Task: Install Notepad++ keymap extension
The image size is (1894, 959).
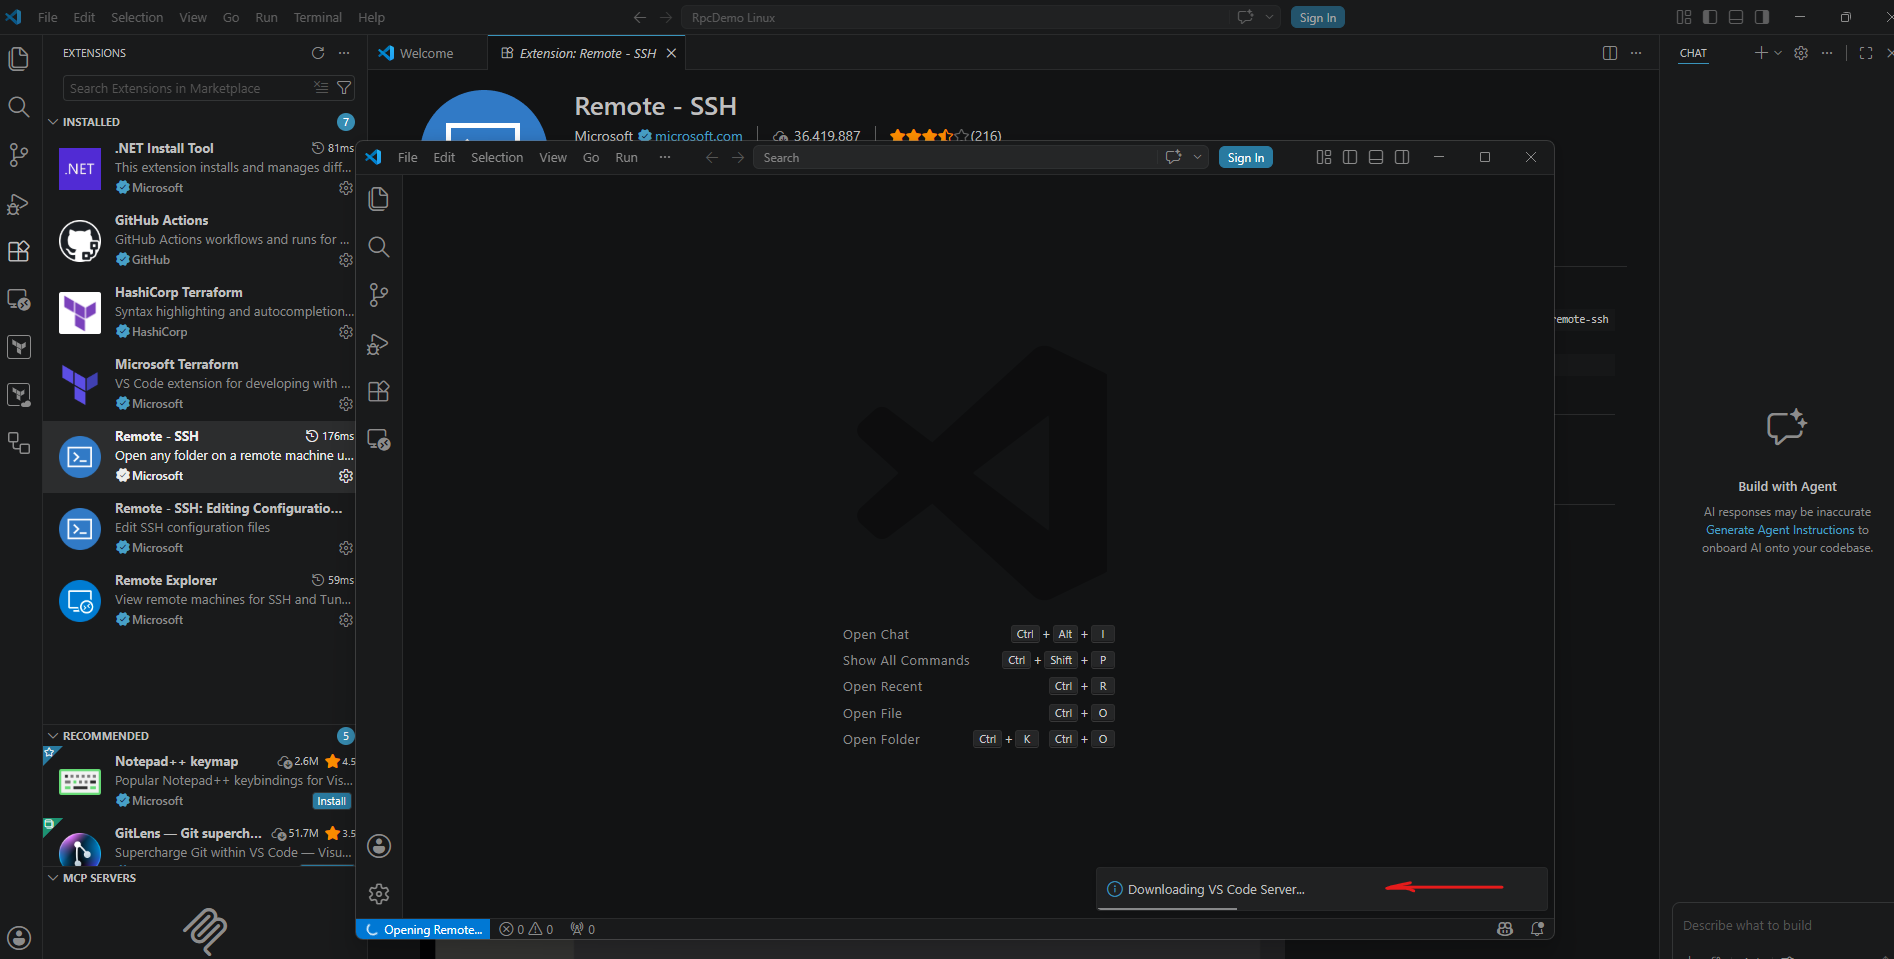Action: point(331,801)
